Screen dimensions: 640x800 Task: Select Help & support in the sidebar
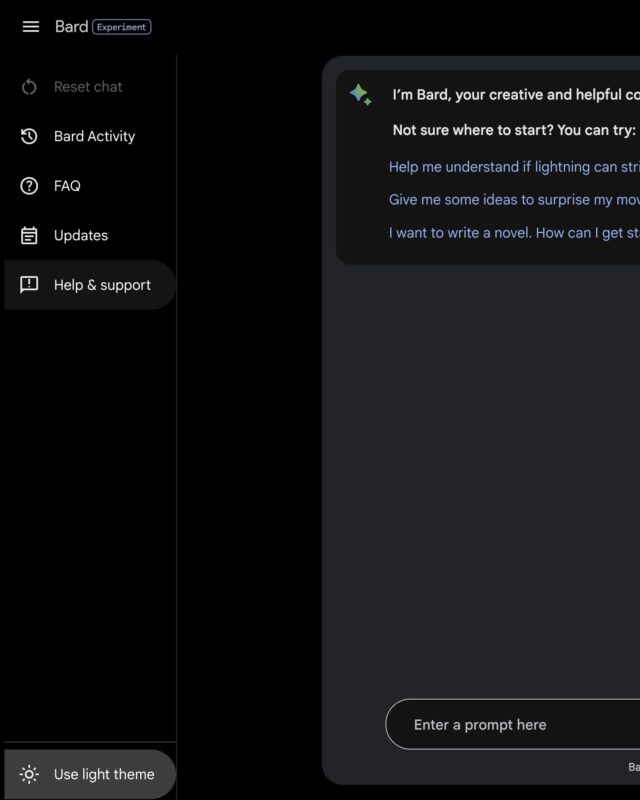[x=90, y=285]
